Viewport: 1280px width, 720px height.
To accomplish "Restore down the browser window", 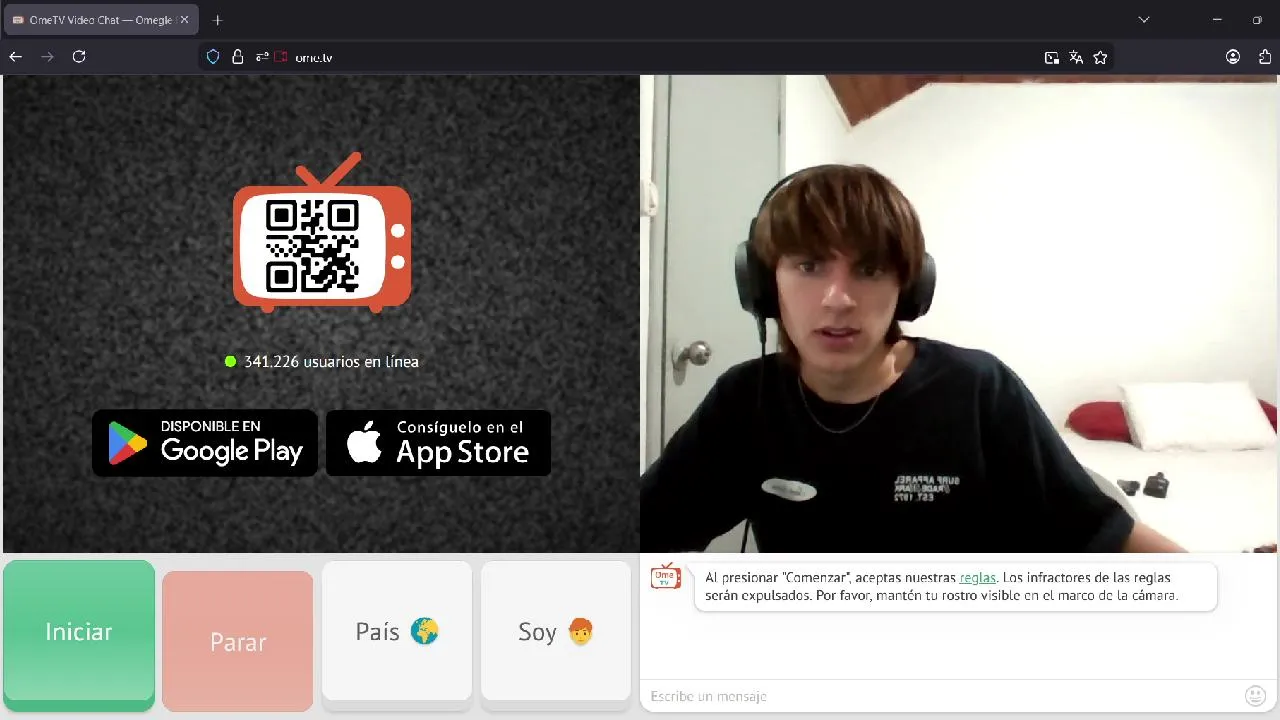I will 1257,19.
